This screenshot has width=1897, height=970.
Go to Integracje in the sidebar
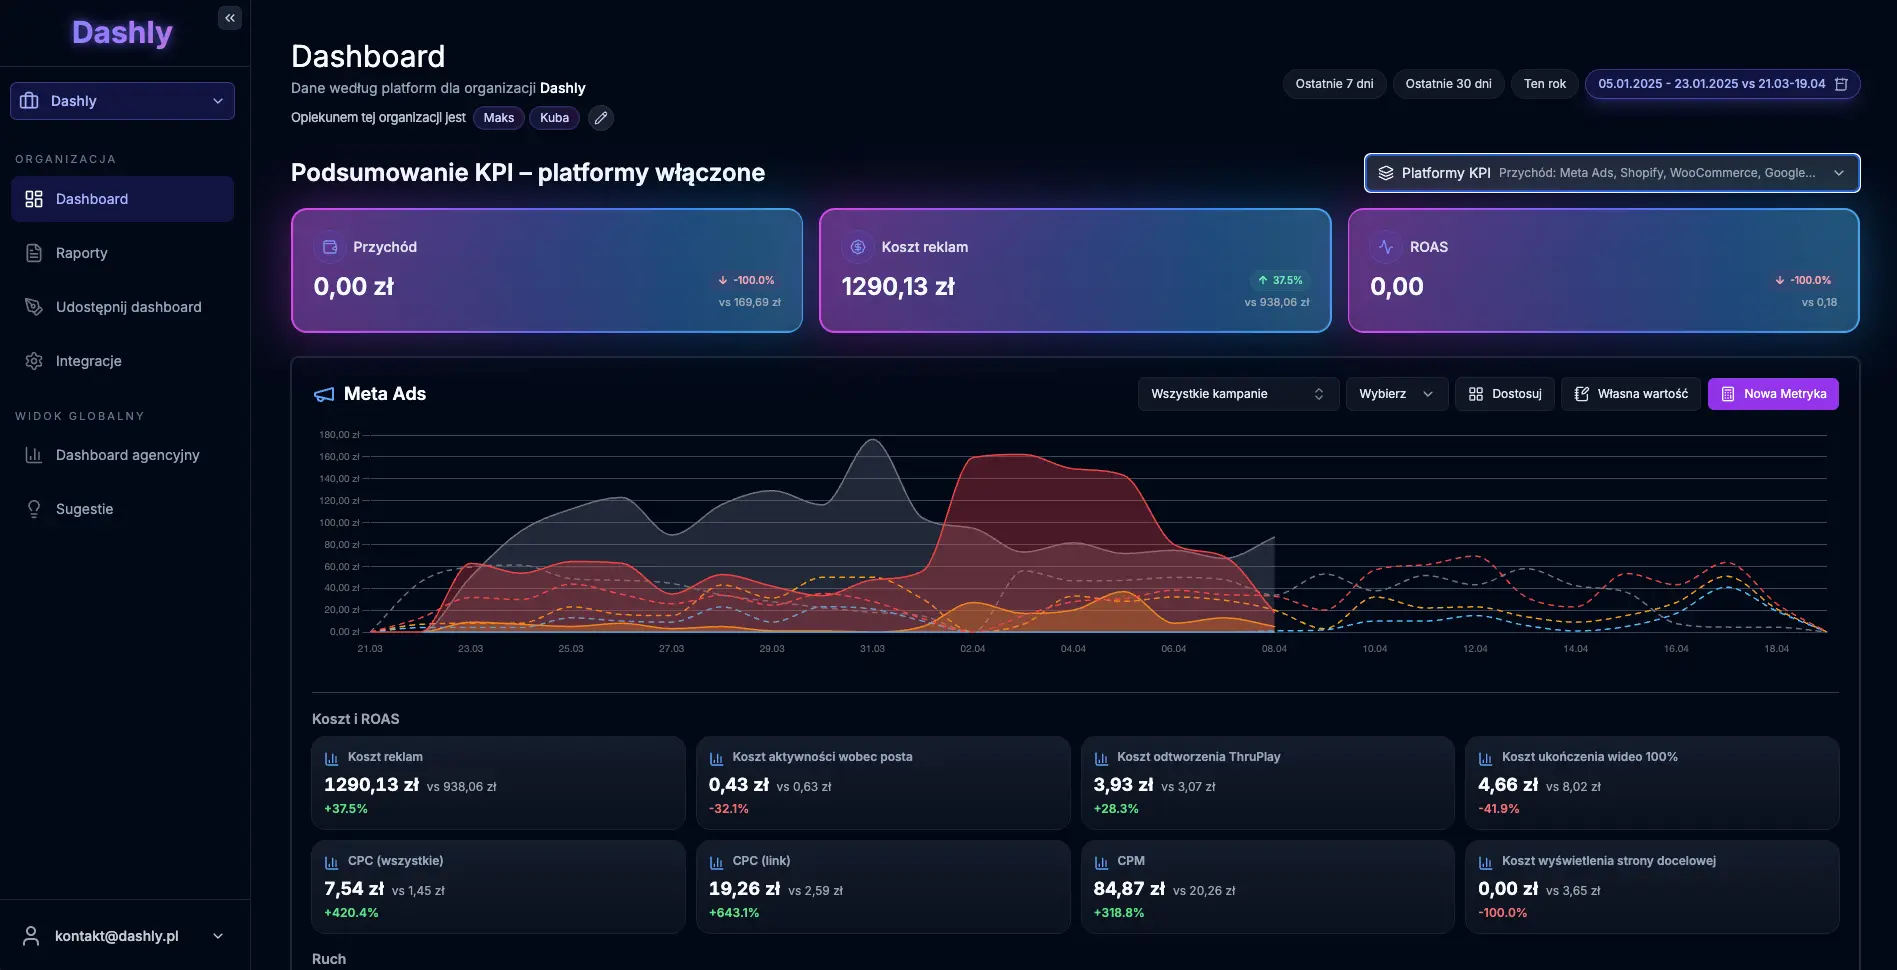(88, 361)
